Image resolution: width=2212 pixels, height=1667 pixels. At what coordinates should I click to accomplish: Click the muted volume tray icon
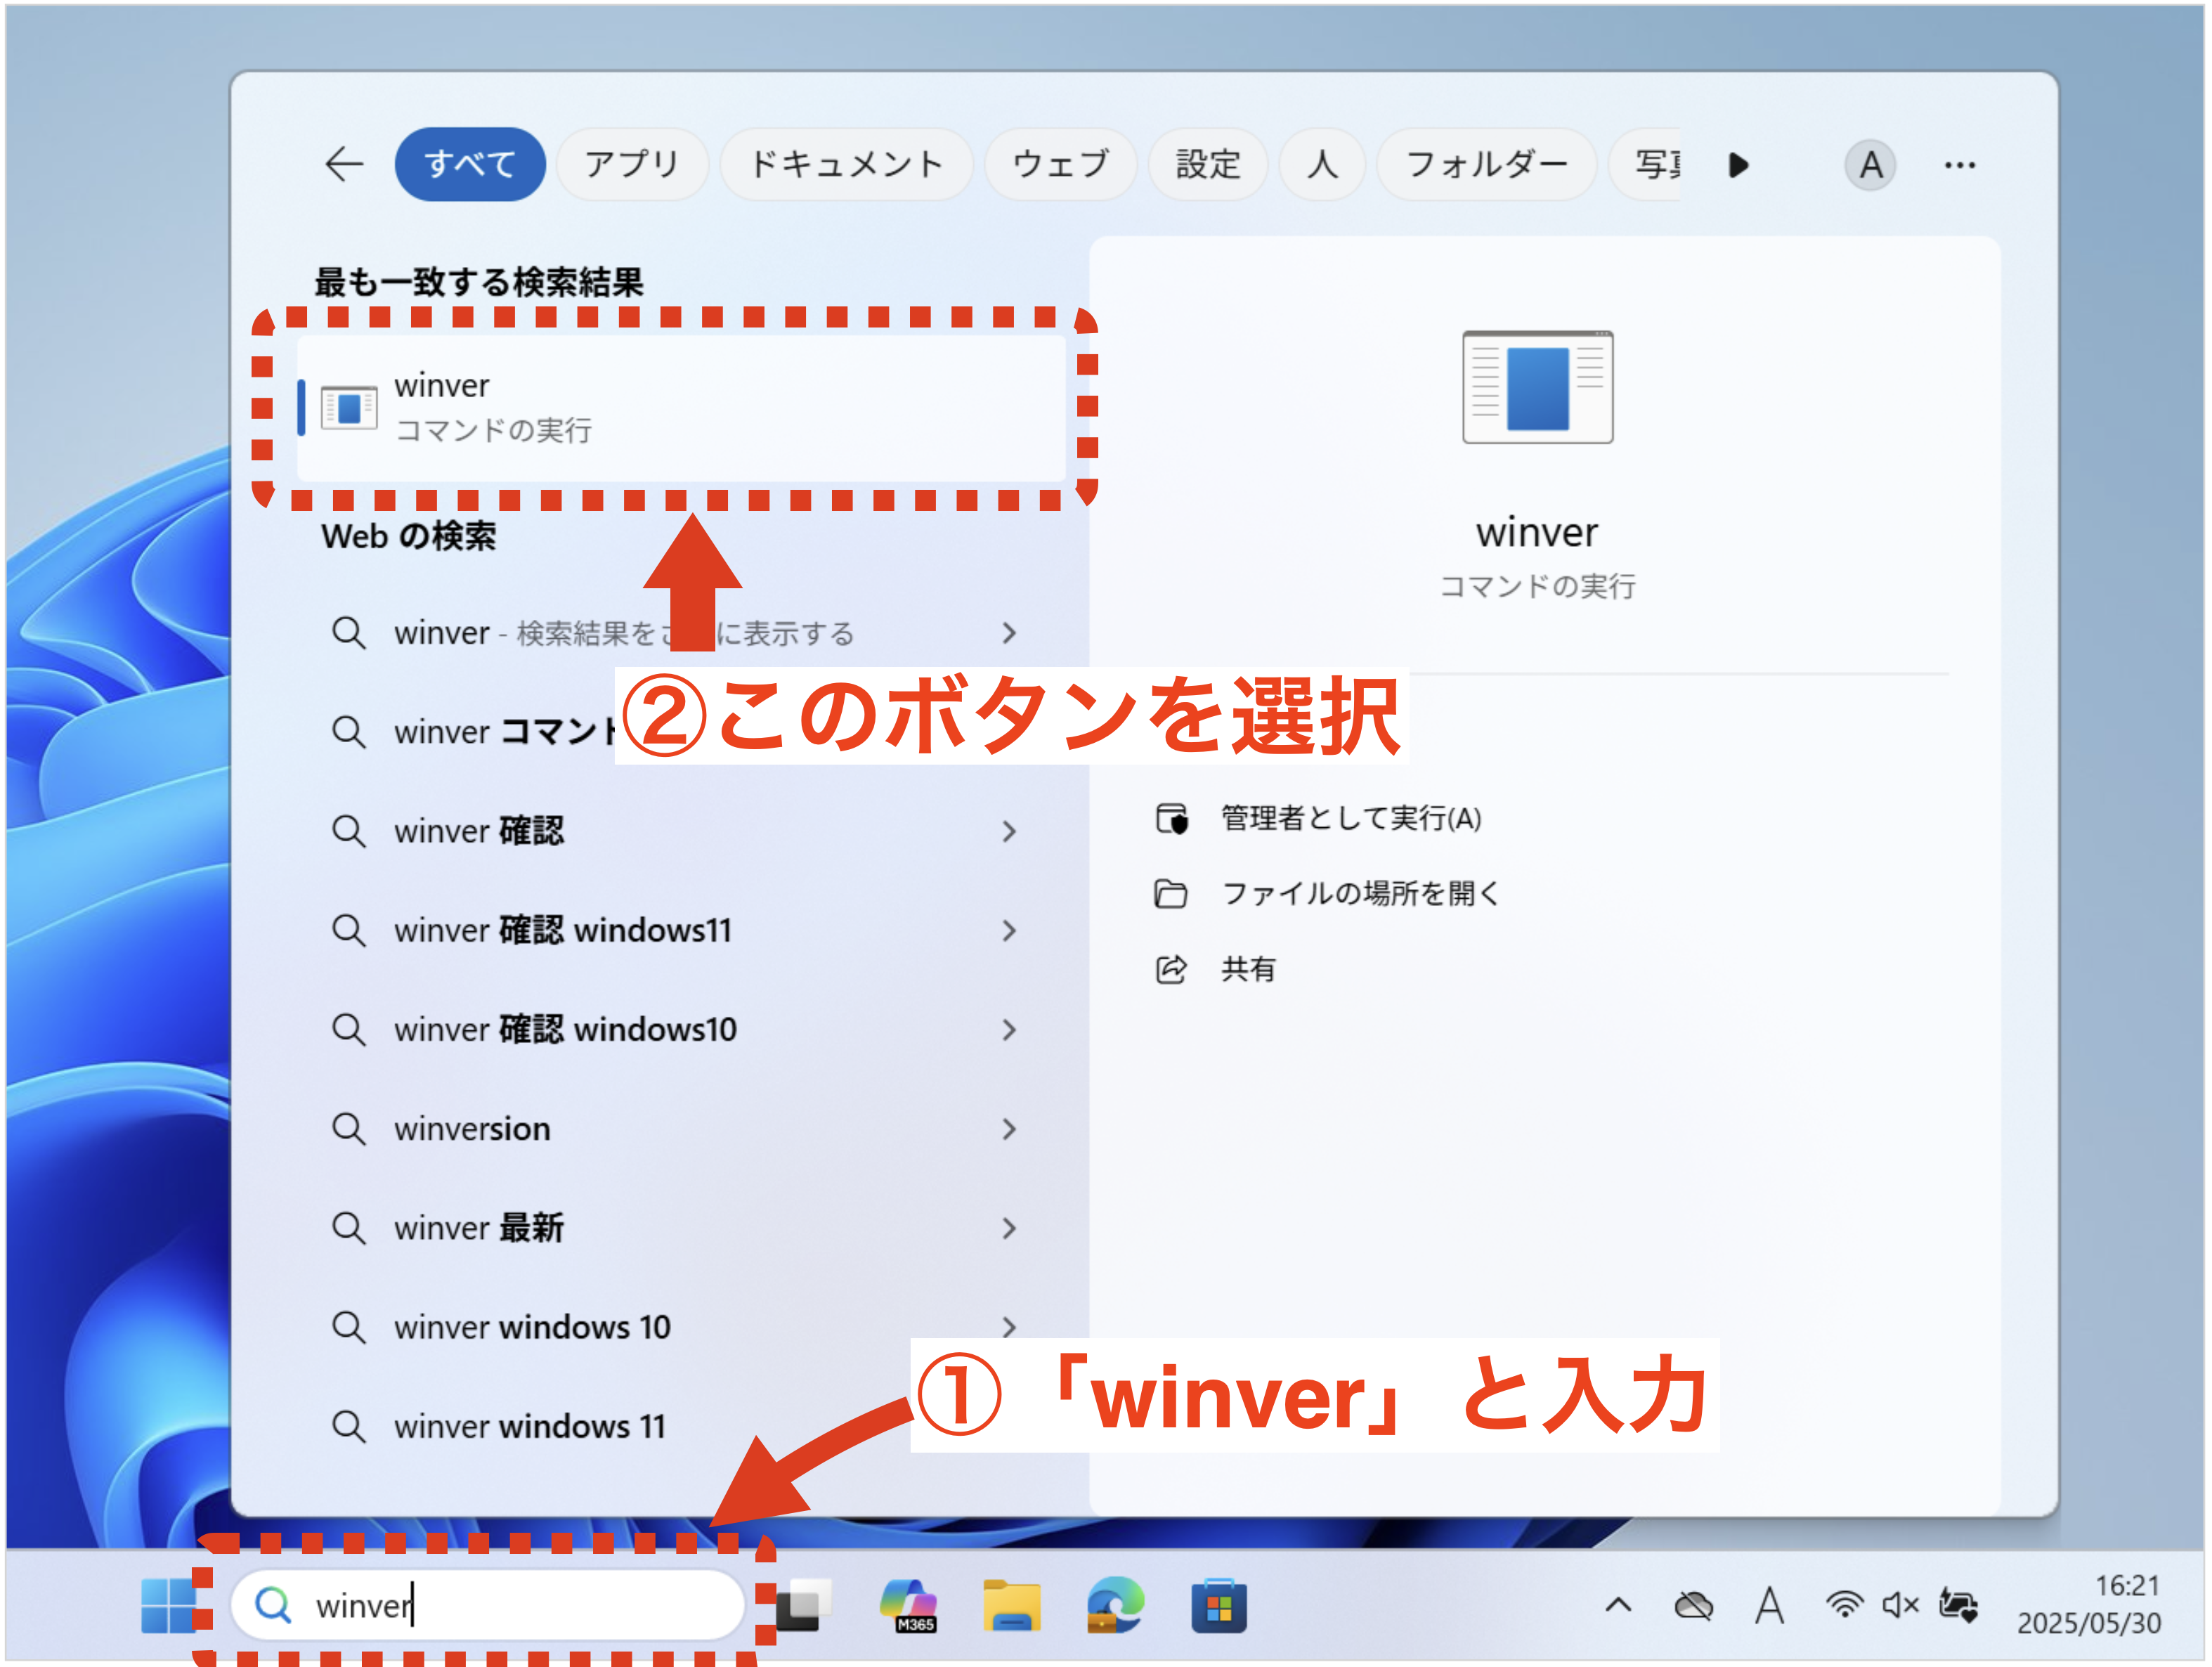click(x=1900, y=1605)
